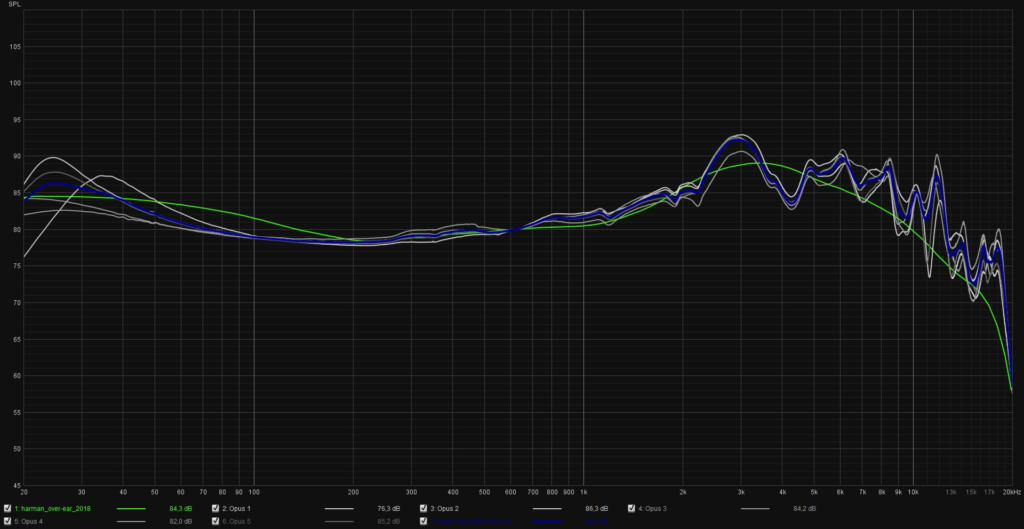The height and width of the screenshot is (529, 1024).
Task: Click the blue Razer Opus line swatch
Action: [x=547, y=521]
